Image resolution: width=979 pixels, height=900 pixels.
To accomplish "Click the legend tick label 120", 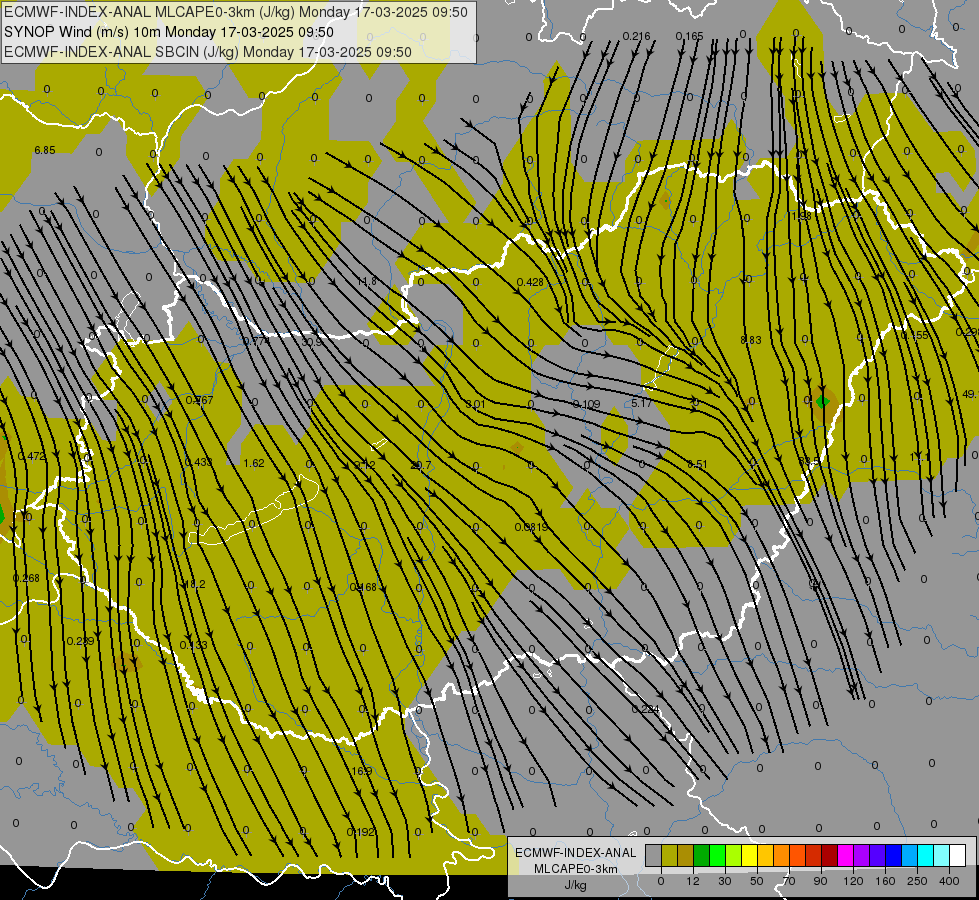I will (853, 881).
